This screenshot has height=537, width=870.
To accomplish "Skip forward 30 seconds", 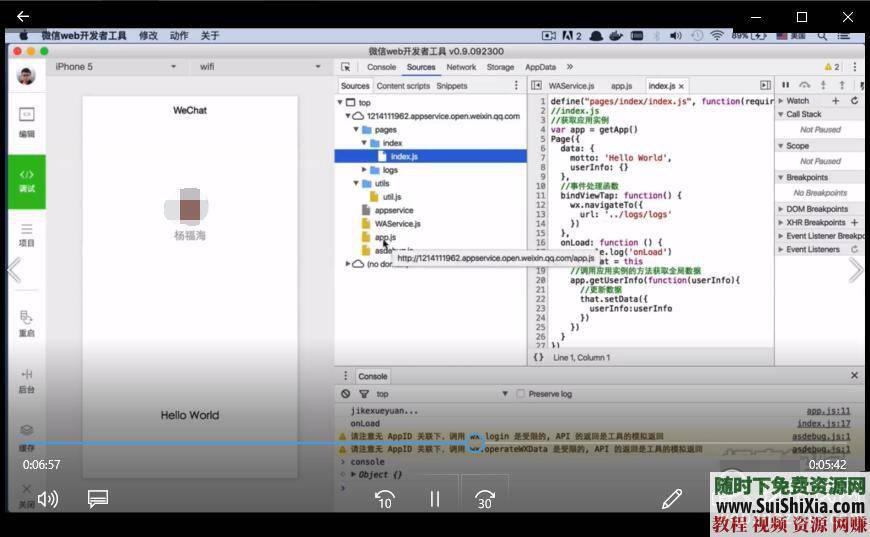I will pos(485,498).
